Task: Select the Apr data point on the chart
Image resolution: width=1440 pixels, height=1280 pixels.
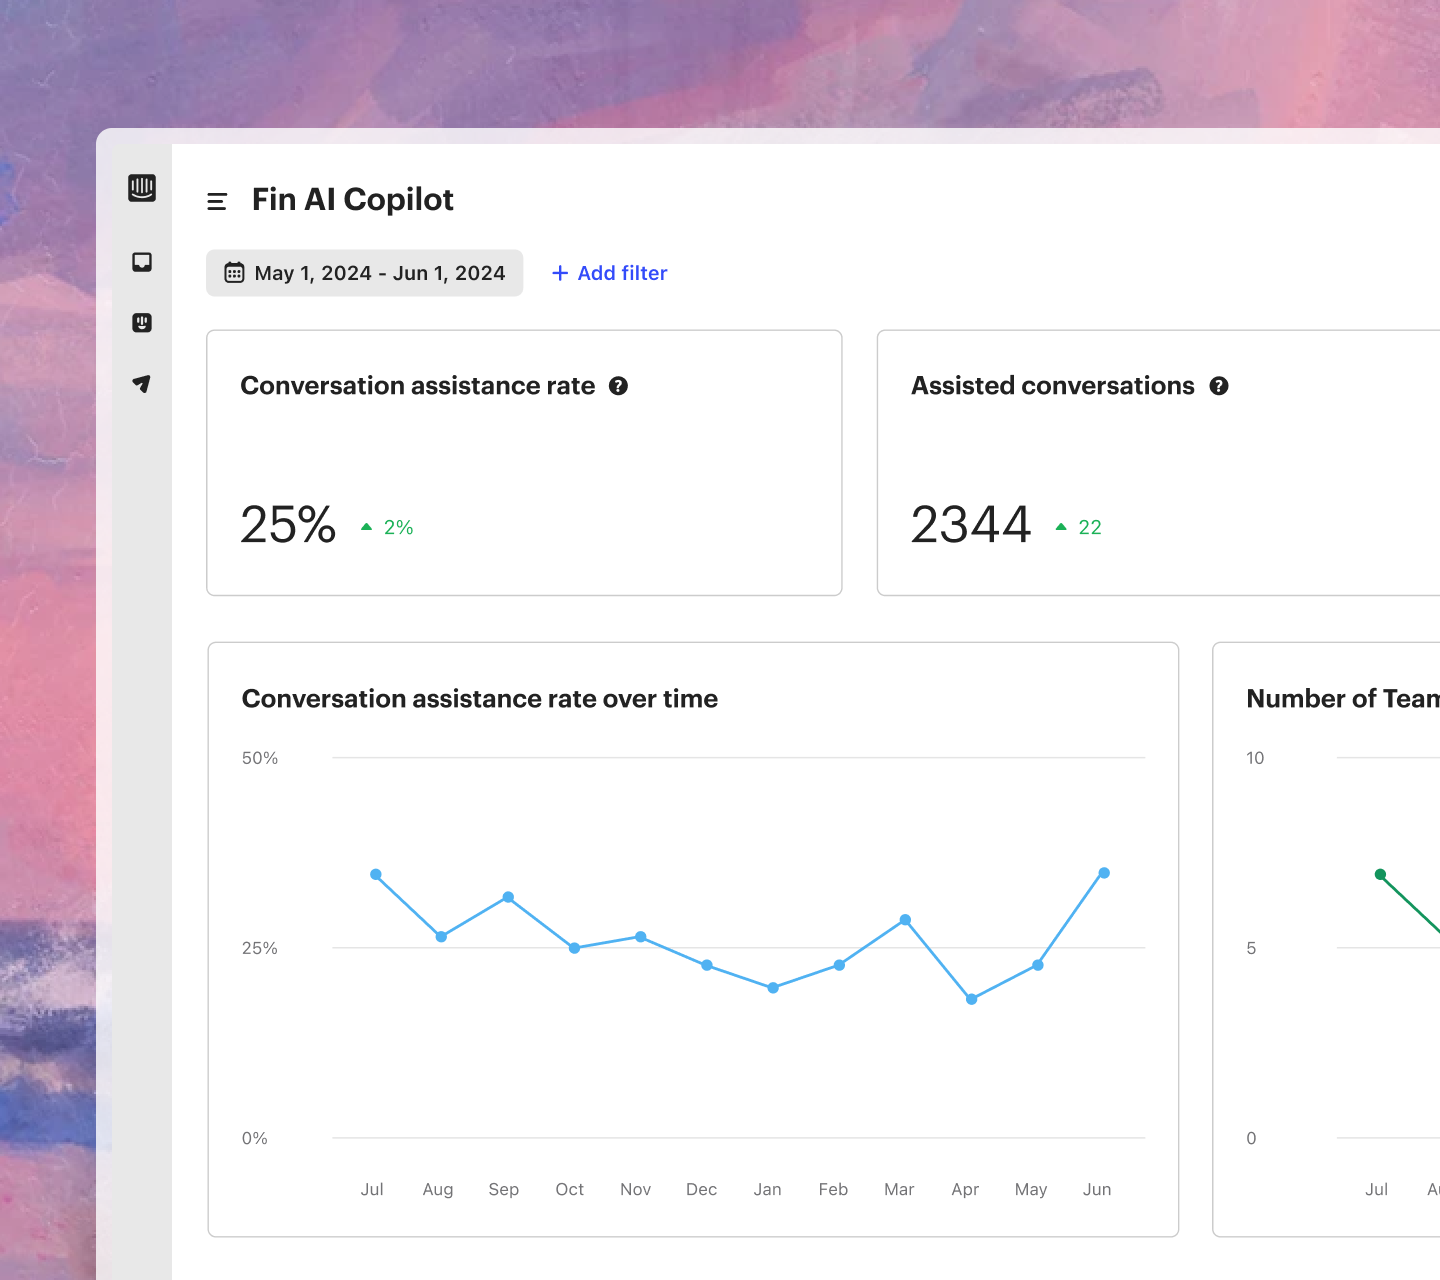Action: (972, 999)
